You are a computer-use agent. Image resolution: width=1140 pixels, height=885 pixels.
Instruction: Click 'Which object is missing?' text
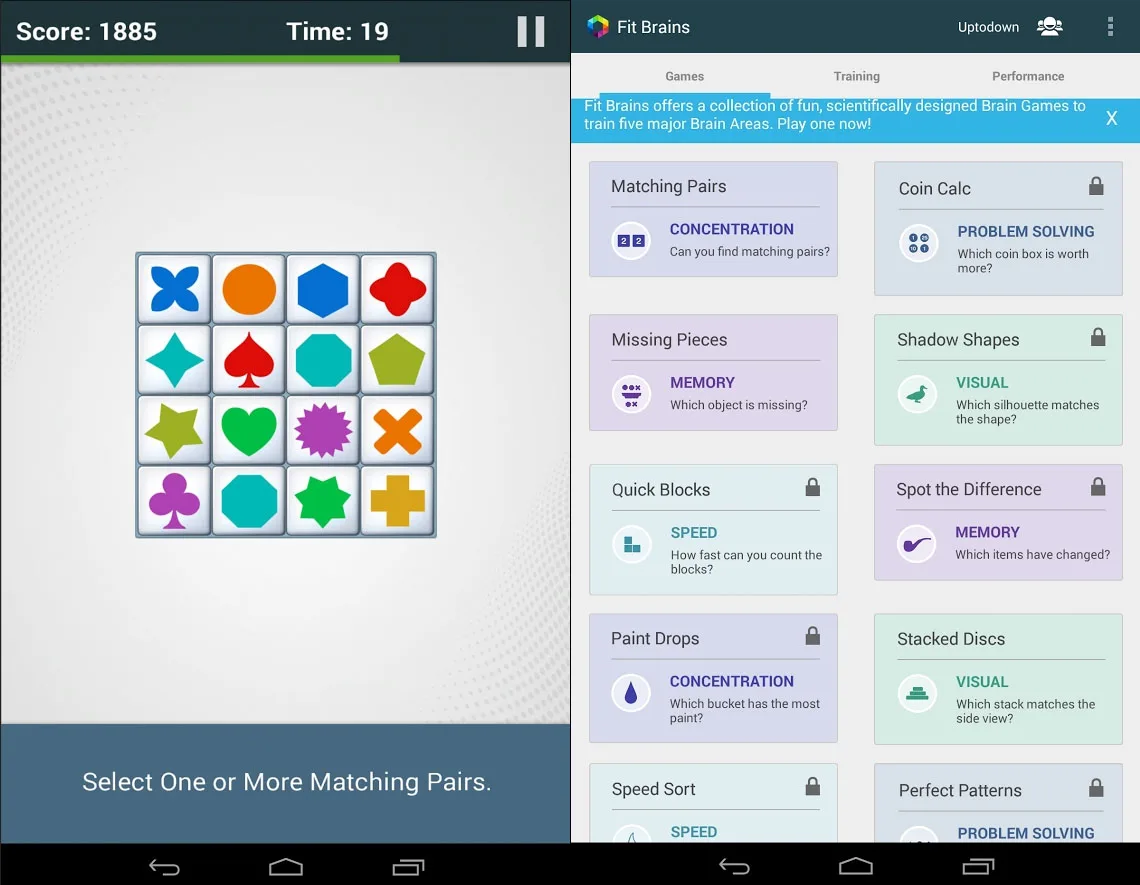pyautogui.click(x=739, y=405)
